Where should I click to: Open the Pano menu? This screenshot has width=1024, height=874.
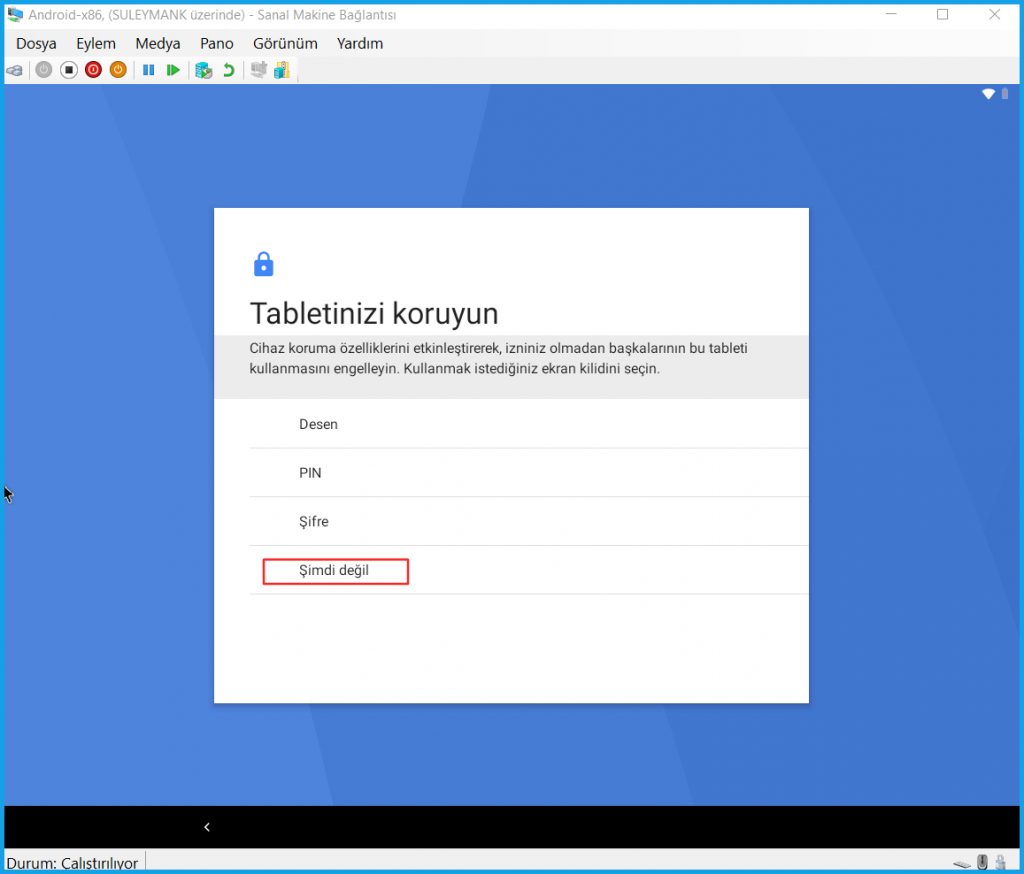coord(217,44)
